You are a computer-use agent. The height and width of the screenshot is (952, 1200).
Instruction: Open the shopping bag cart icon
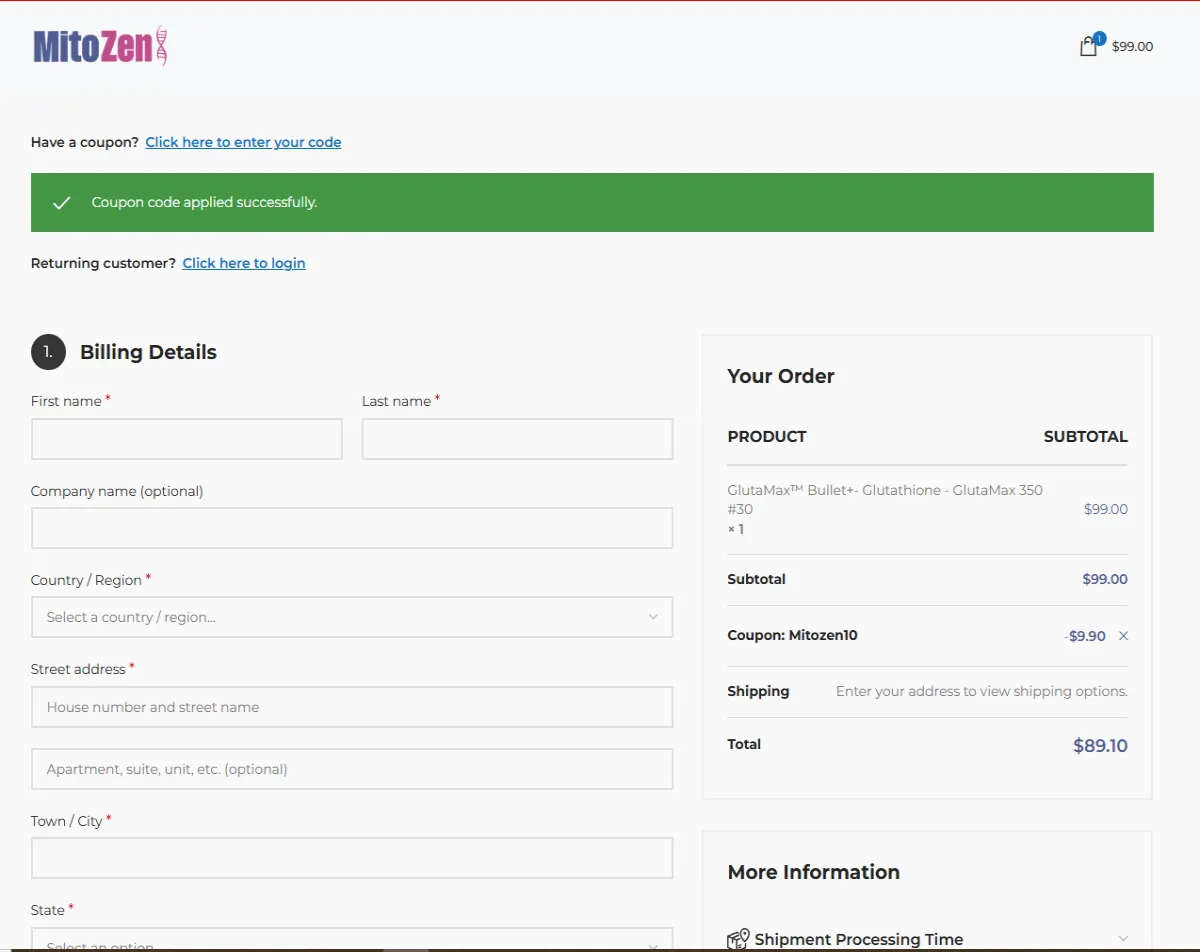point(1088,46)
